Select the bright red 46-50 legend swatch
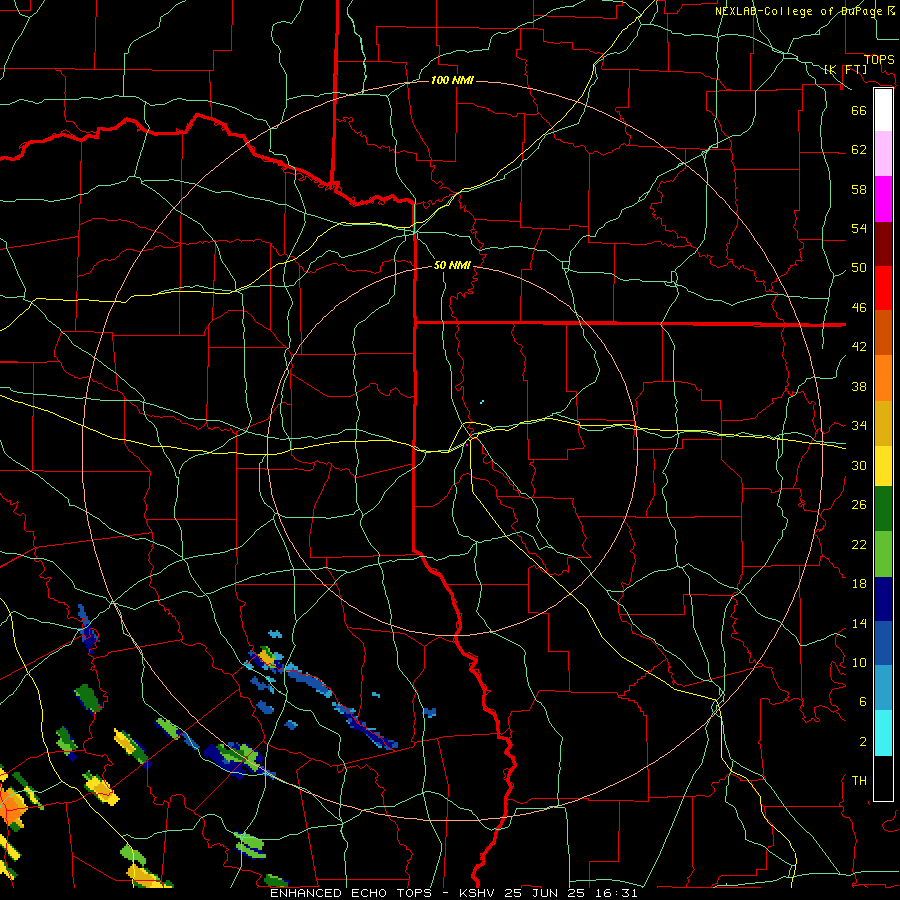 coord(883,288)
